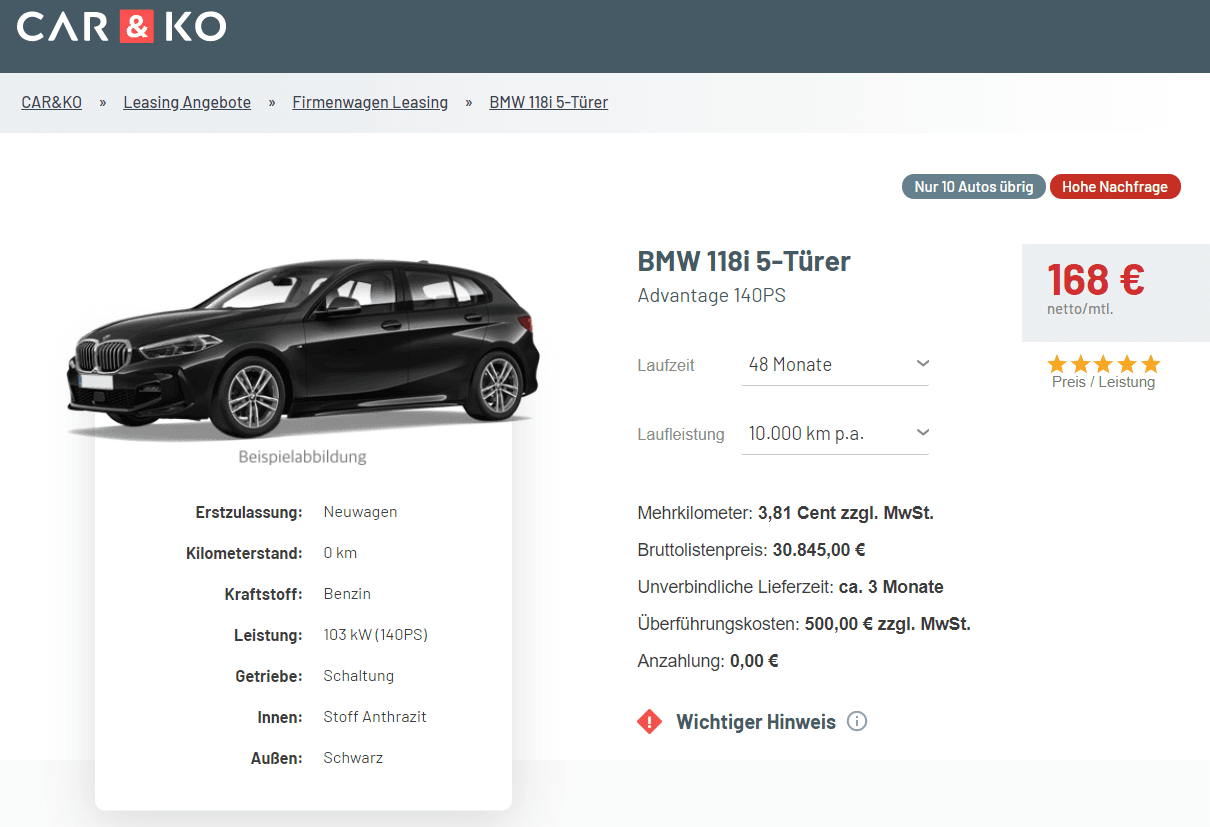
Task: Click the Außen value Schwarz
Action: [x=353, y=758]
